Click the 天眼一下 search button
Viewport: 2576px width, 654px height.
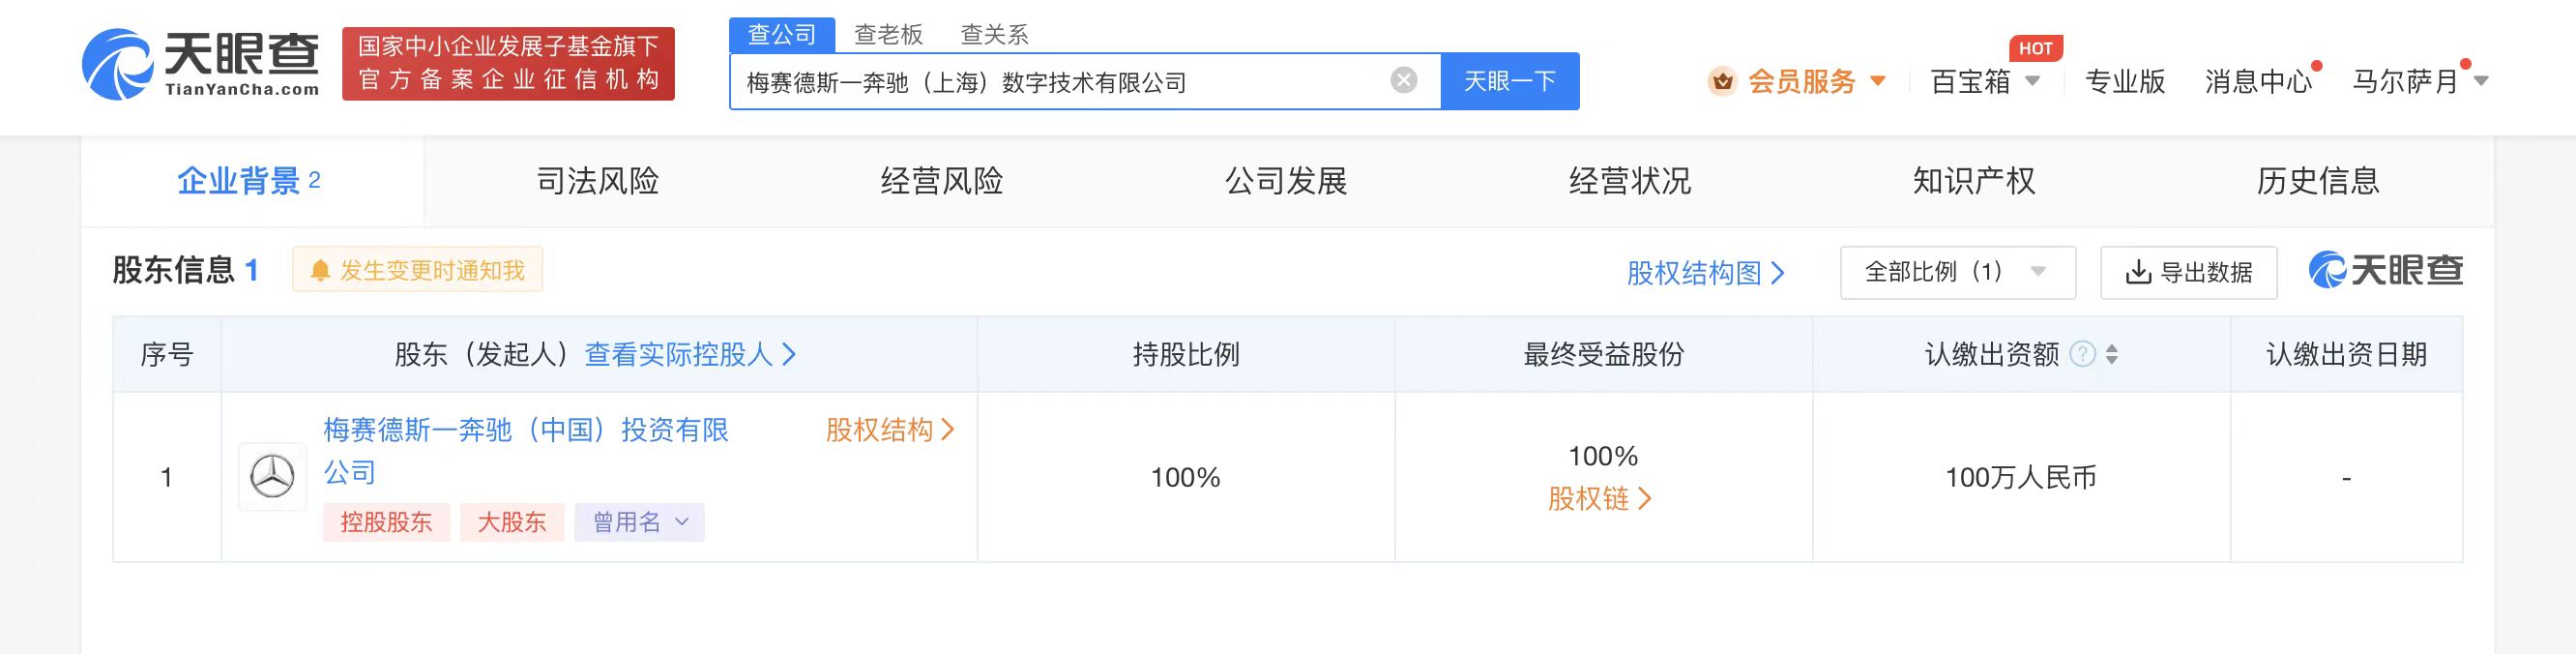pyautogui.click(x=1510, y=81)
